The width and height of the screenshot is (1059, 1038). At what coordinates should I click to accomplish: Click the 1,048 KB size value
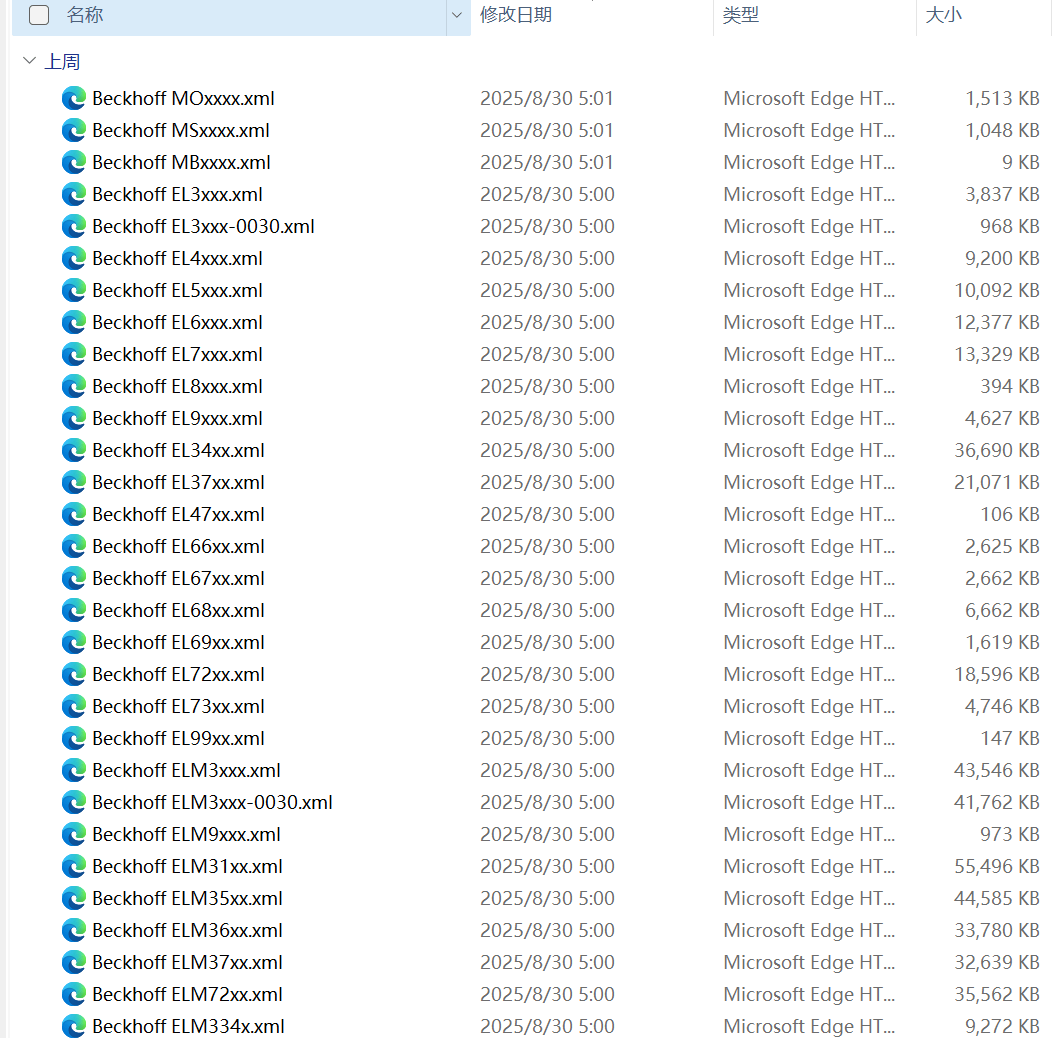pyautogui.click(x=1002, y=130)
